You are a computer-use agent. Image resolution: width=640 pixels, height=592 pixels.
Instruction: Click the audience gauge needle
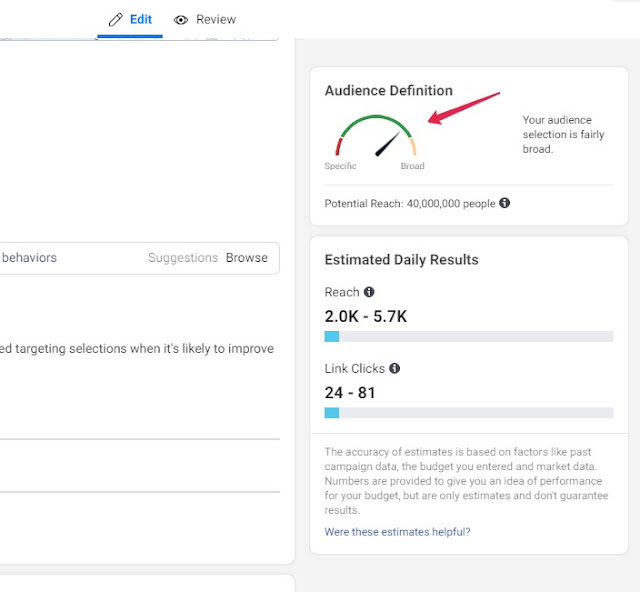387,144
